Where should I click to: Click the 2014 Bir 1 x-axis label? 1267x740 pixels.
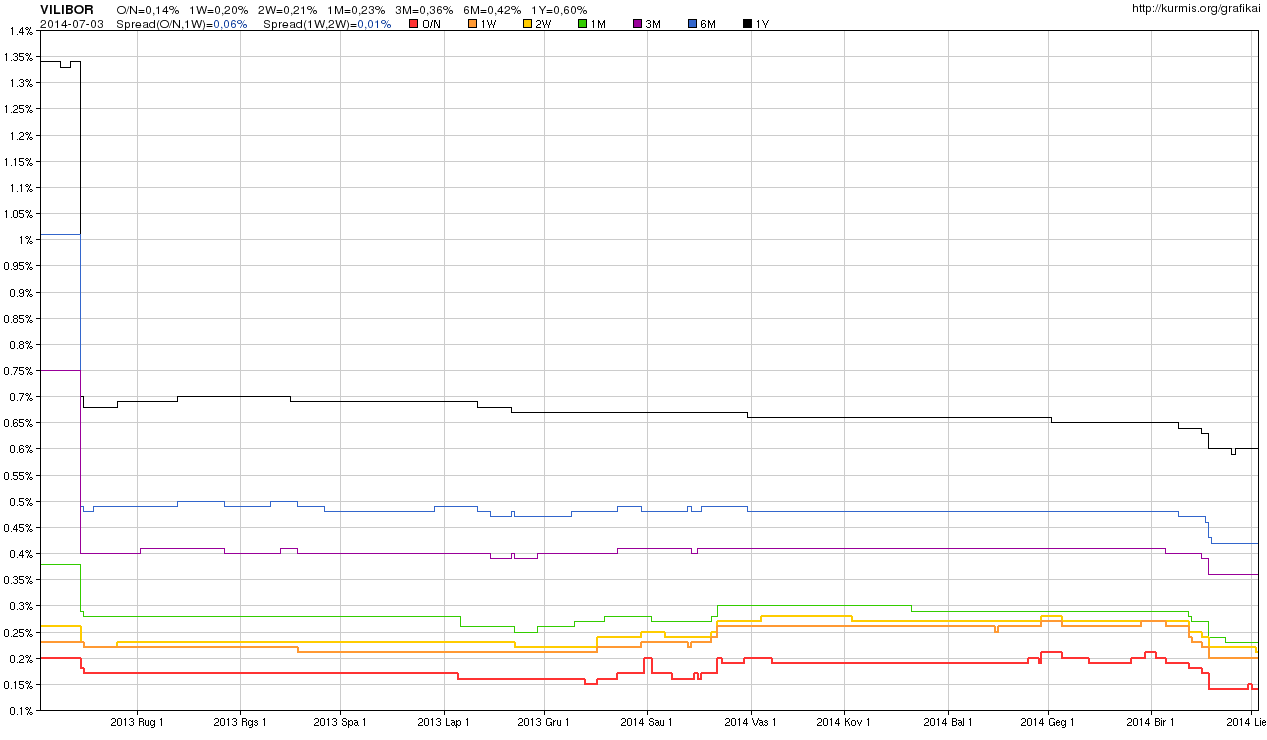1151,722
